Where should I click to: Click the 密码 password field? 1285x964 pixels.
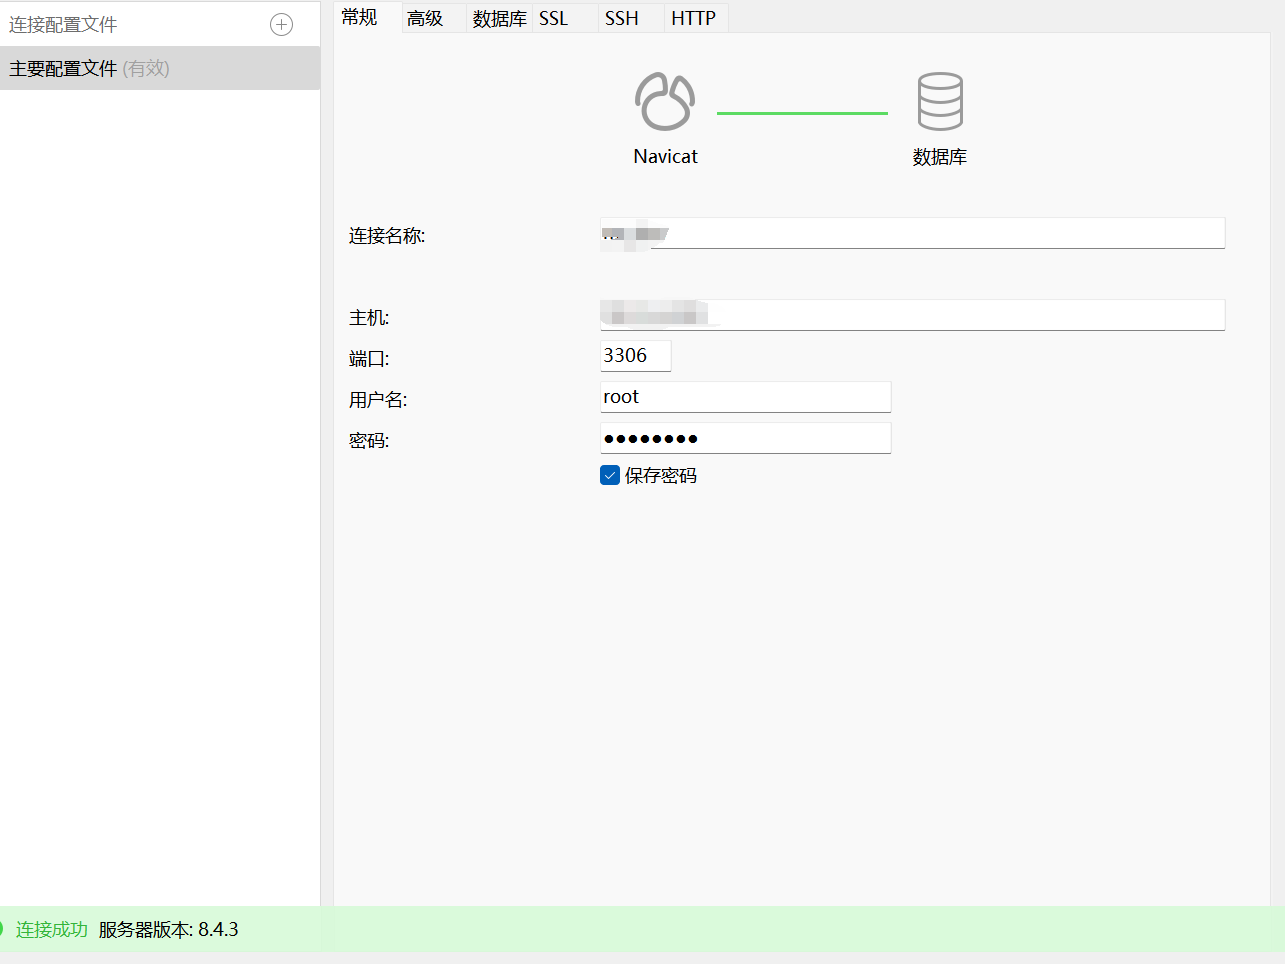click(745, 438)
